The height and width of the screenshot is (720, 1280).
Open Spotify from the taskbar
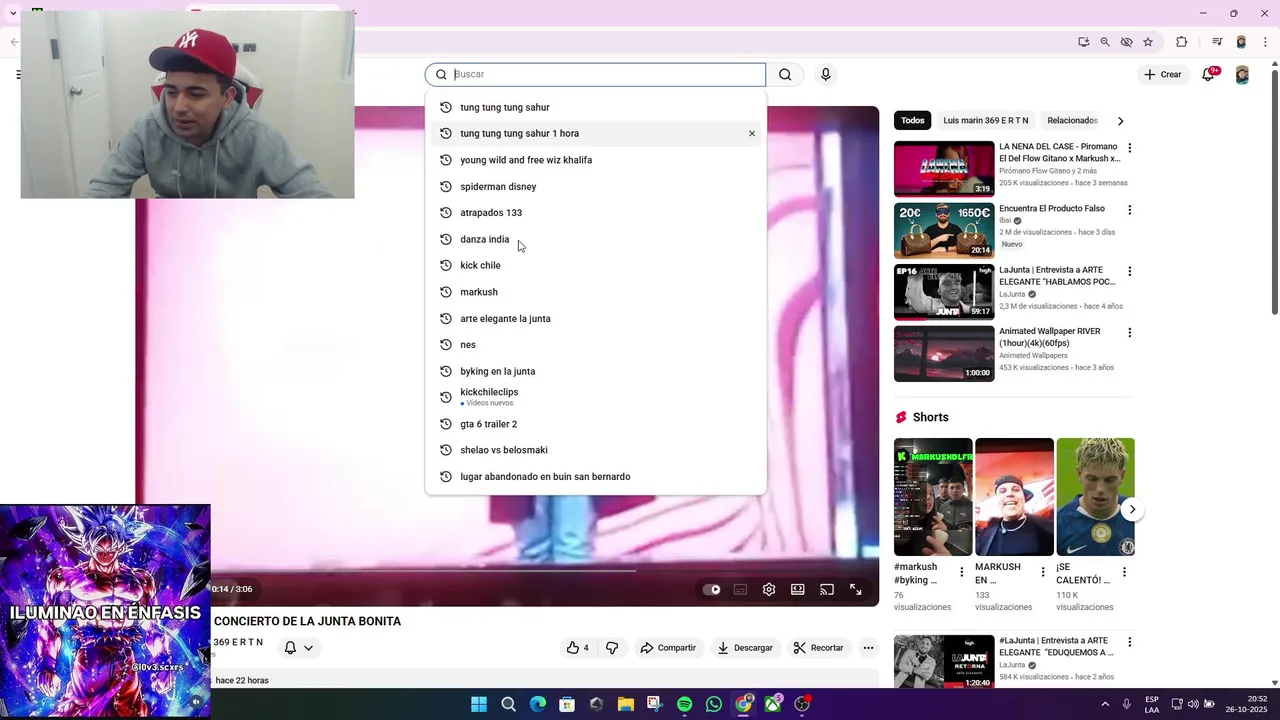click(684, 704)
